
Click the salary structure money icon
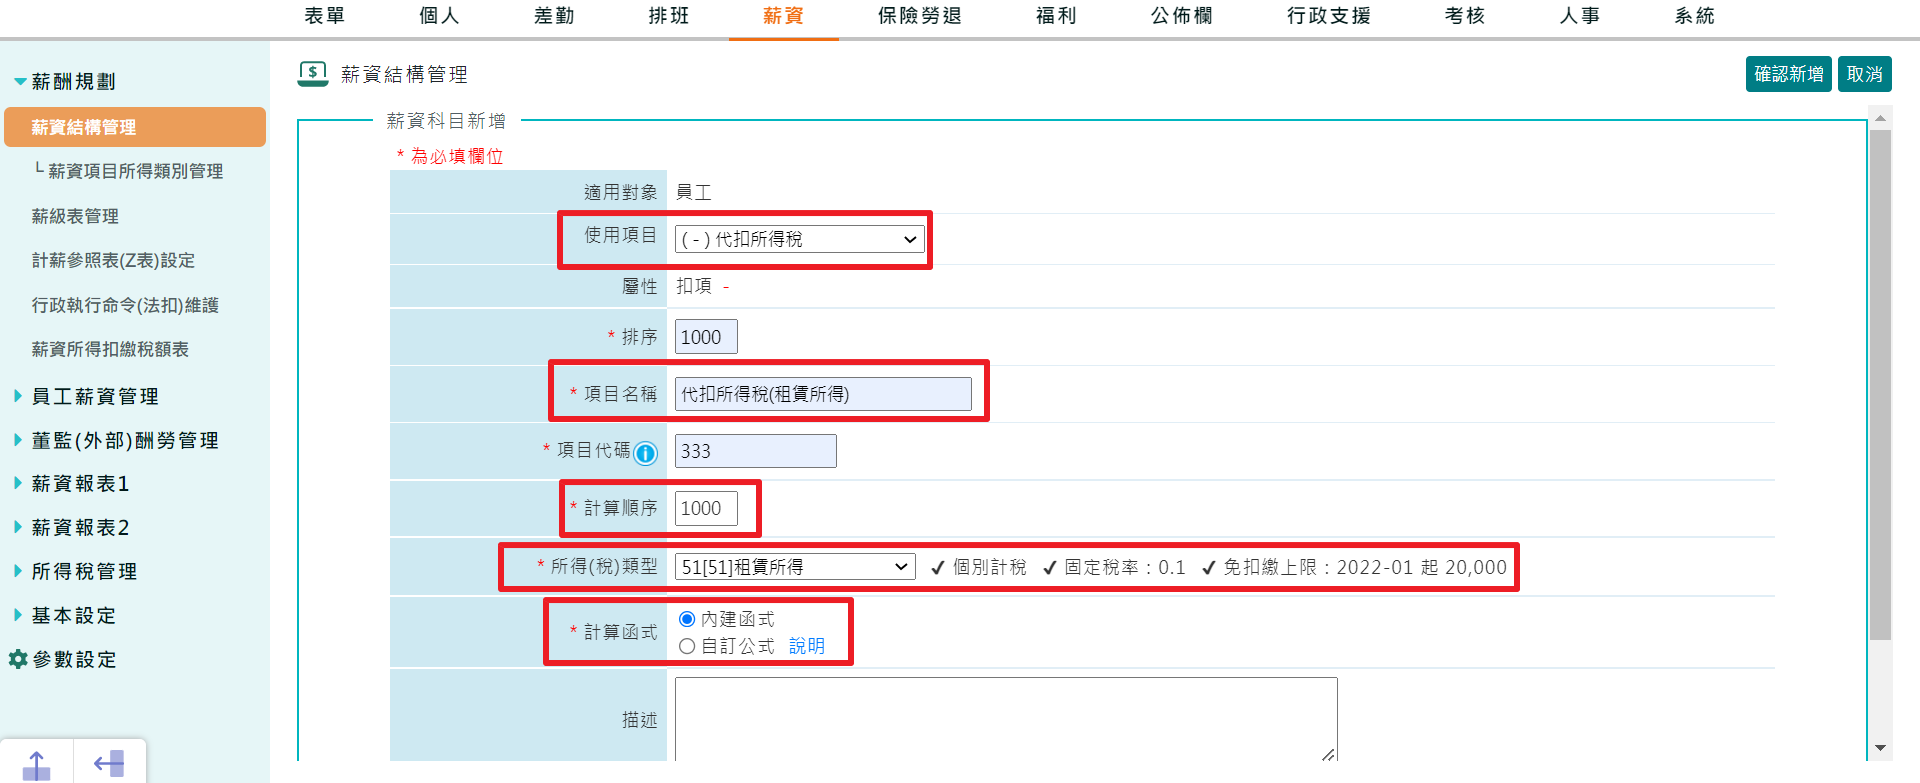[x=313, y=74]
